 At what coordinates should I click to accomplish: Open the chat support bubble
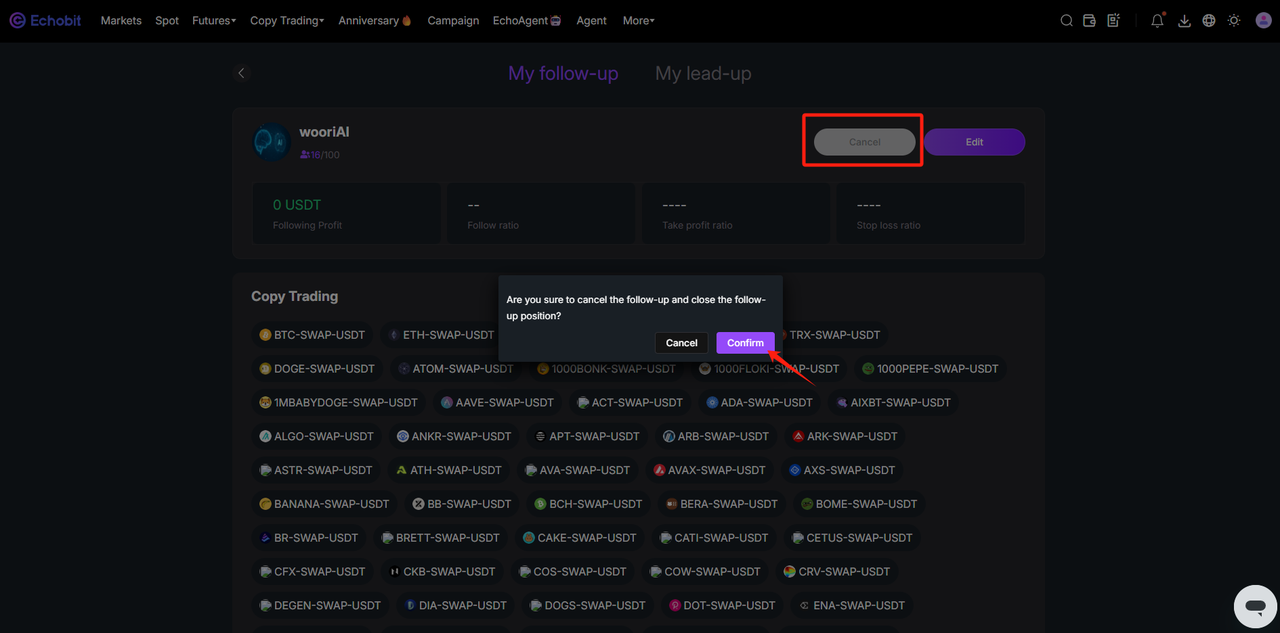[1254, 606]
